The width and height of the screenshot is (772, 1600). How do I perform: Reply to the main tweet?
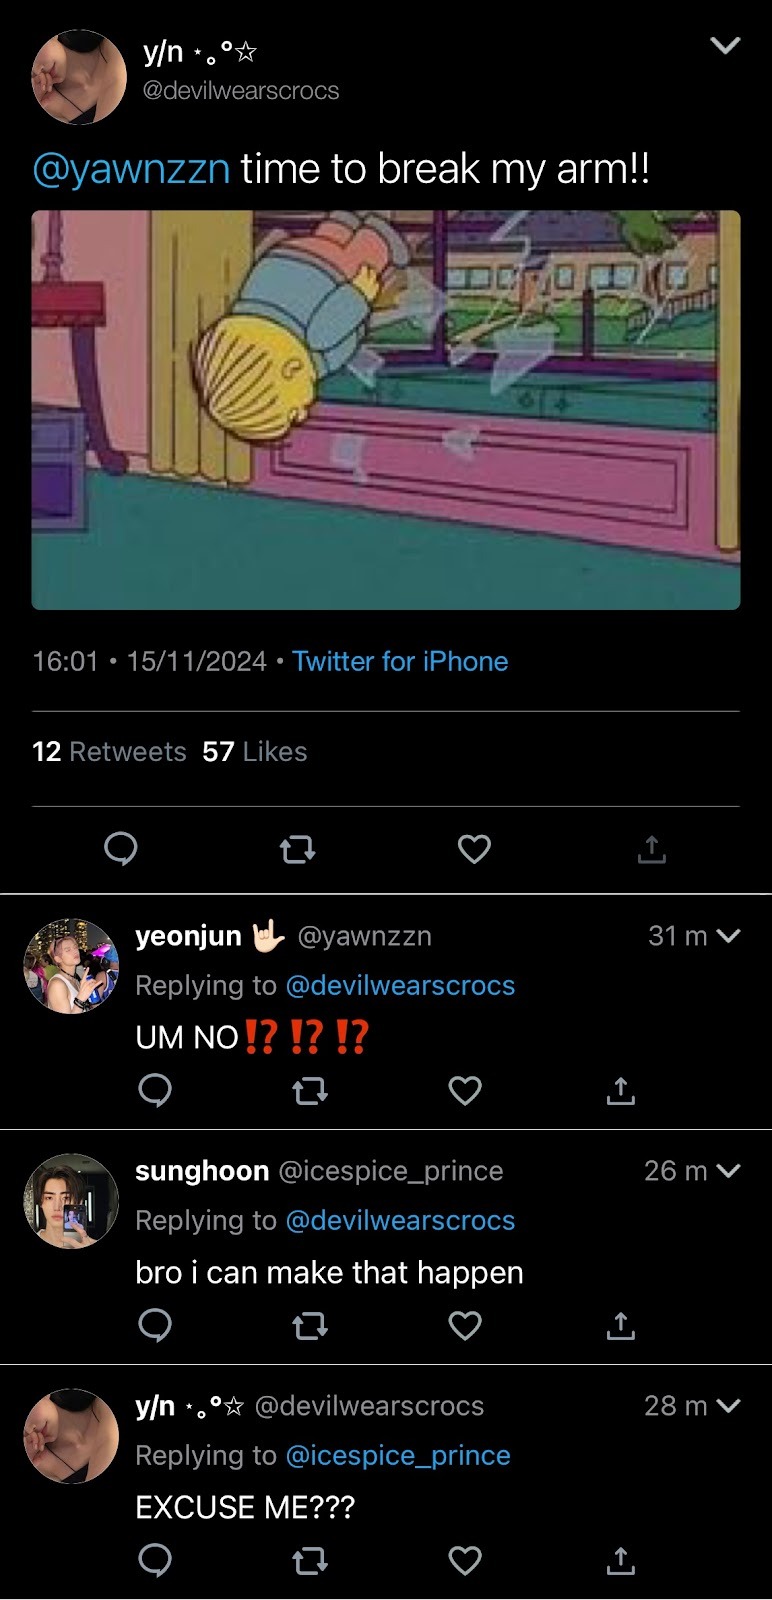[x=121, y=850]
